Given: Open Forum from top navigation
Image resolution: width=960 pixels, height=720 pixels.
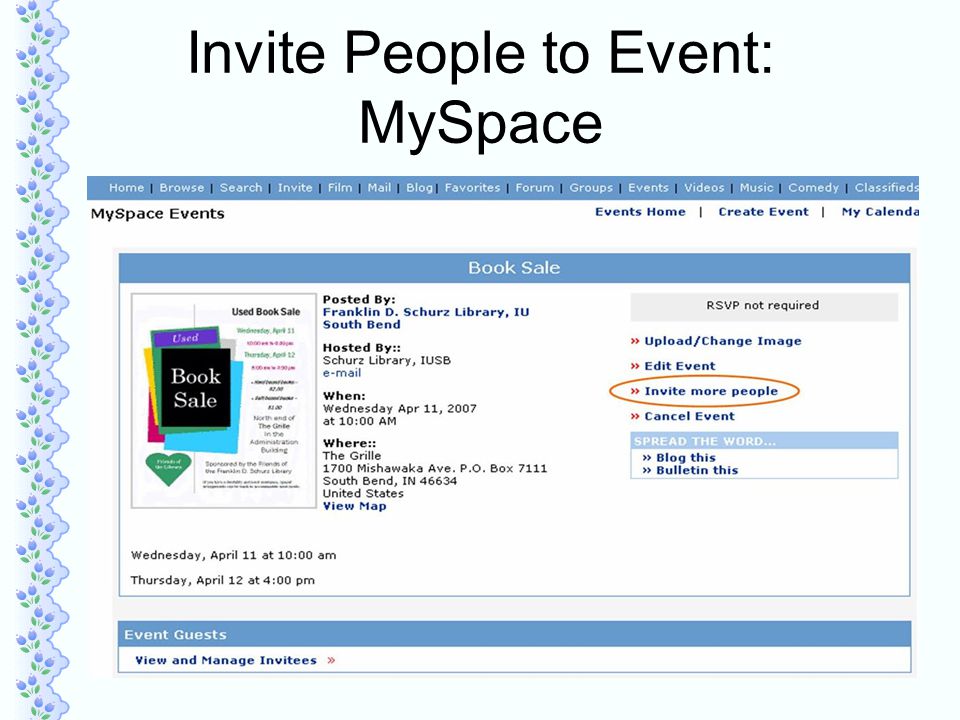Looking at the screenshot, I should coord(534,187).
